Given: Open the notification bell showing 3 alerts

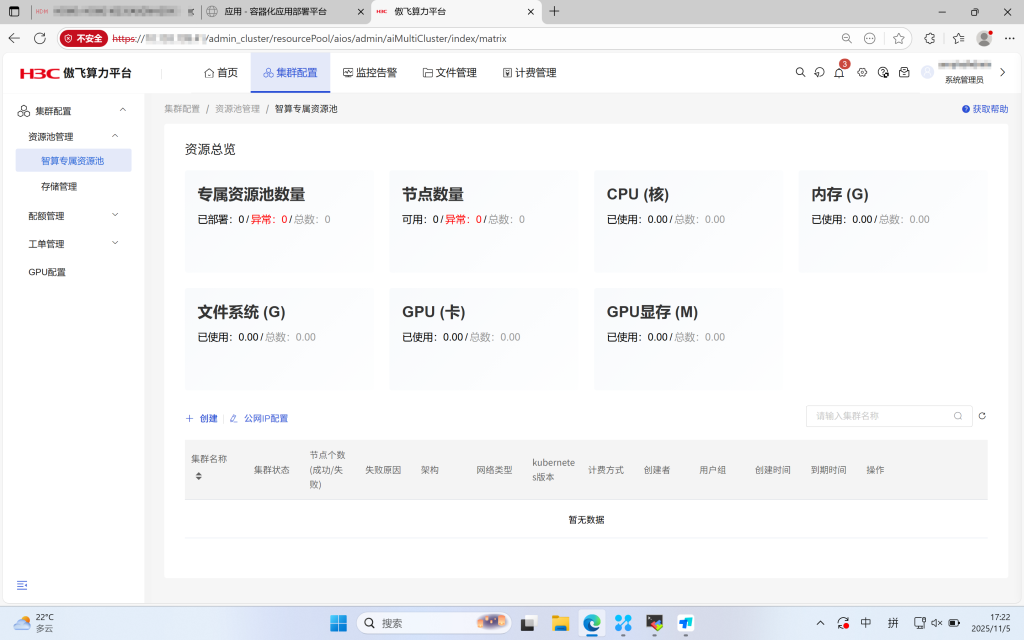Looking at the screenshot, I should 839,73.
